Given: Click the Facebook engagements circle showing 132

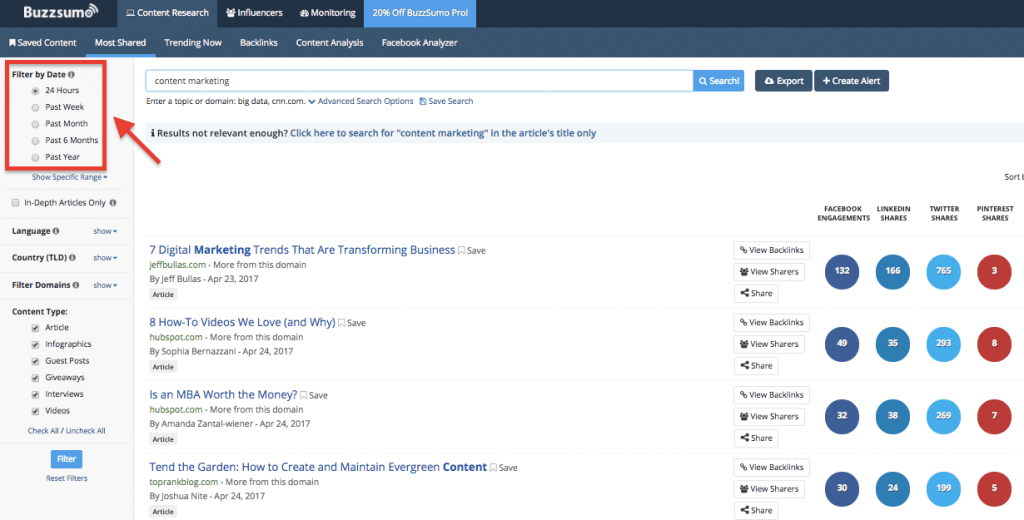Looking at the screenshot, I should point(842,271).
